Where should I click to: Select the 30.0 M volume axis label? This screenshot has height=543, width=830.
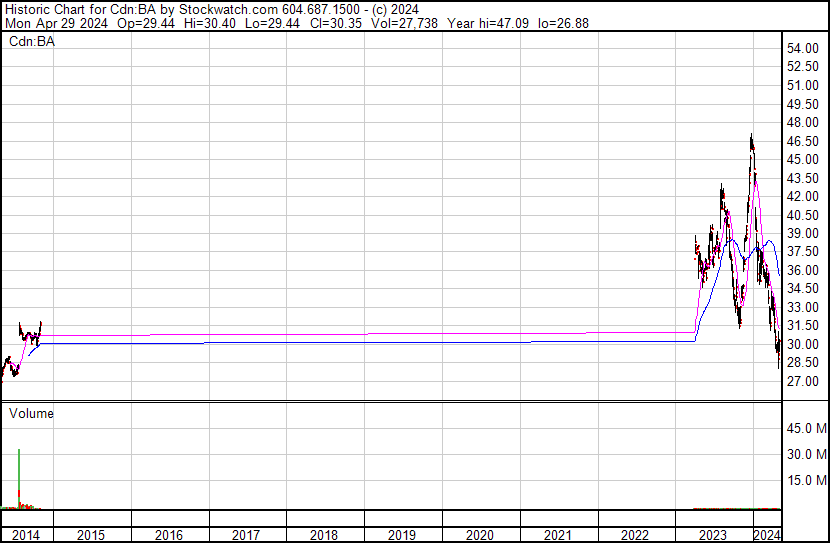[805, 455]
